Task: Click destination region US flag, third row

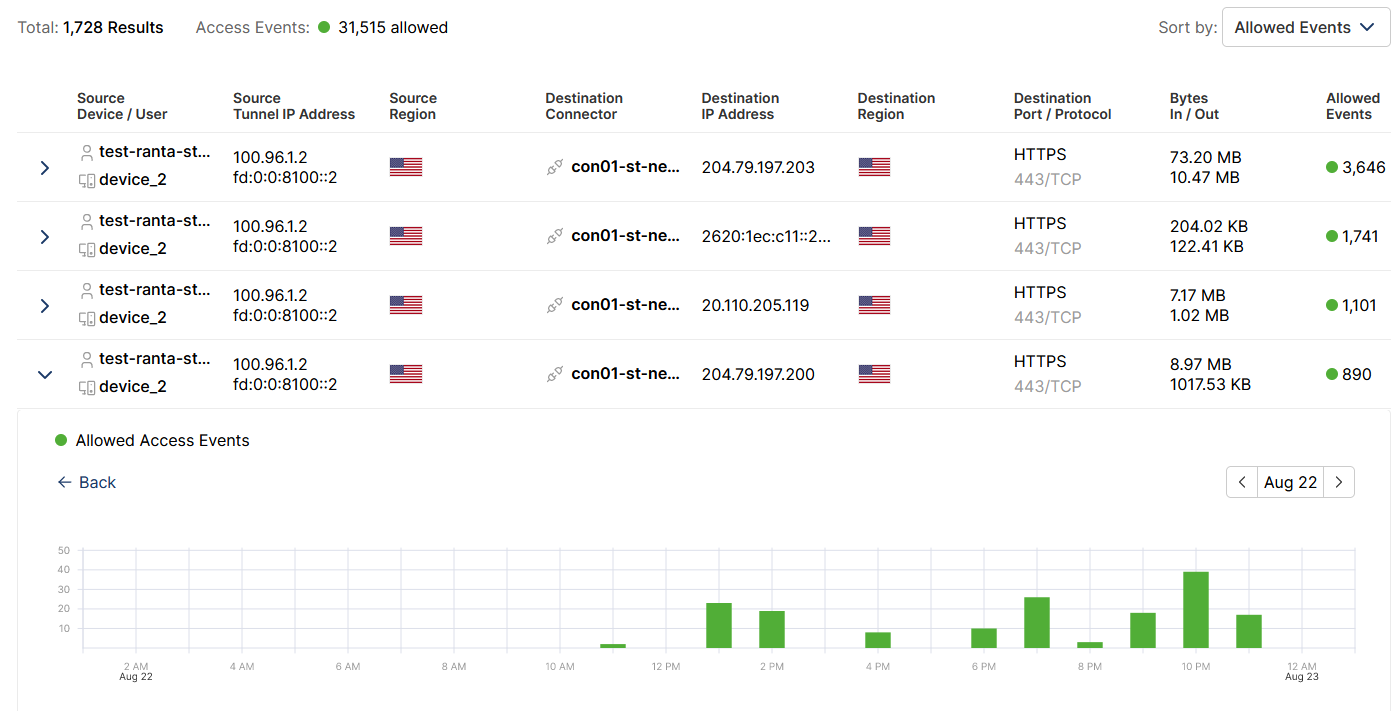Action: point(874,305)
